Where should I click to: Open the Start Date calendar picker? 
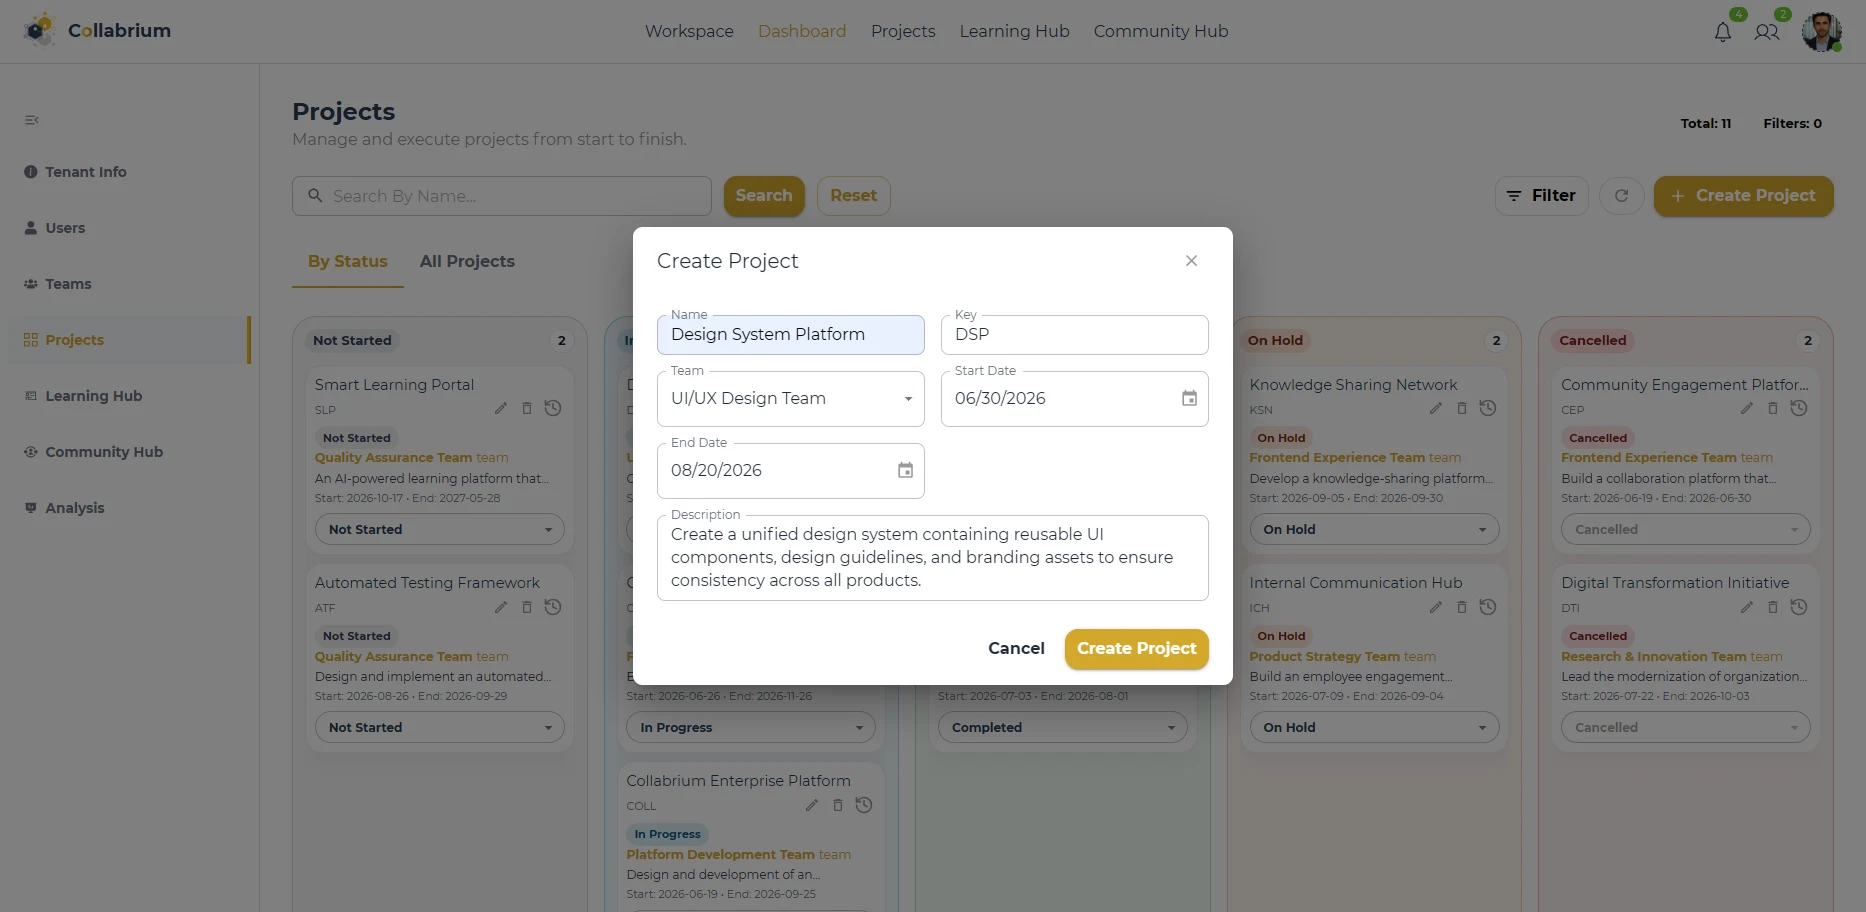(1189, 398)
